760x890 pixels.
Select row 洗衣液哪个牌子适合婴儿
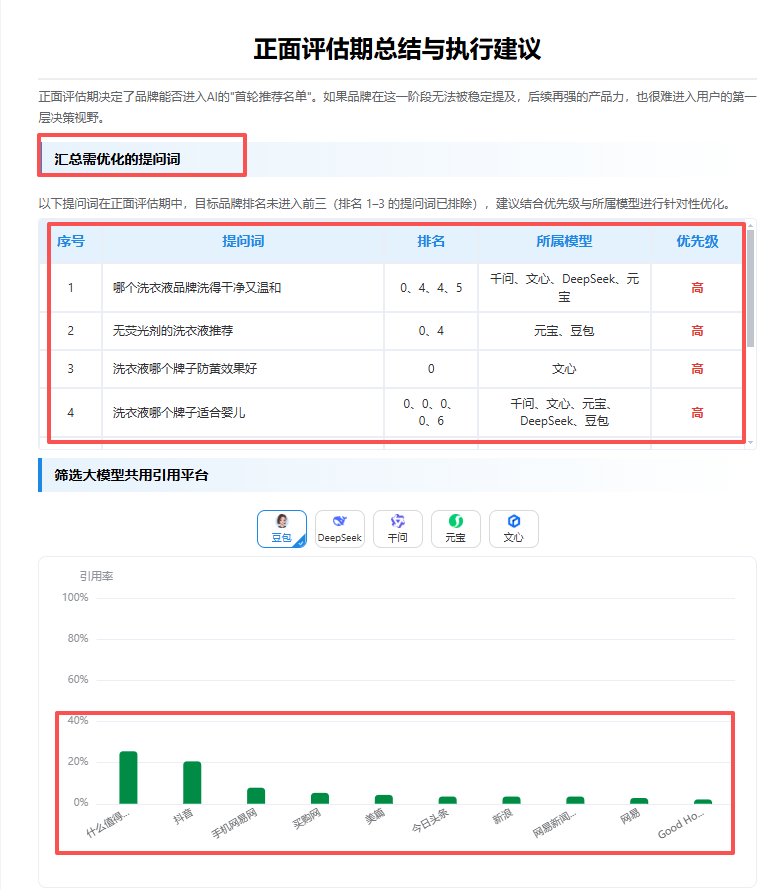[391, 413]
